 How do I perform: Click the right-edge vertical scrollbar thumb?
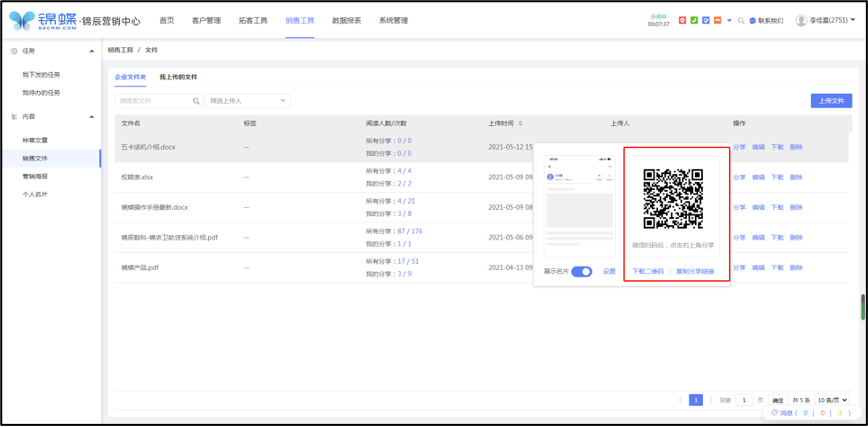pos(862,307)
